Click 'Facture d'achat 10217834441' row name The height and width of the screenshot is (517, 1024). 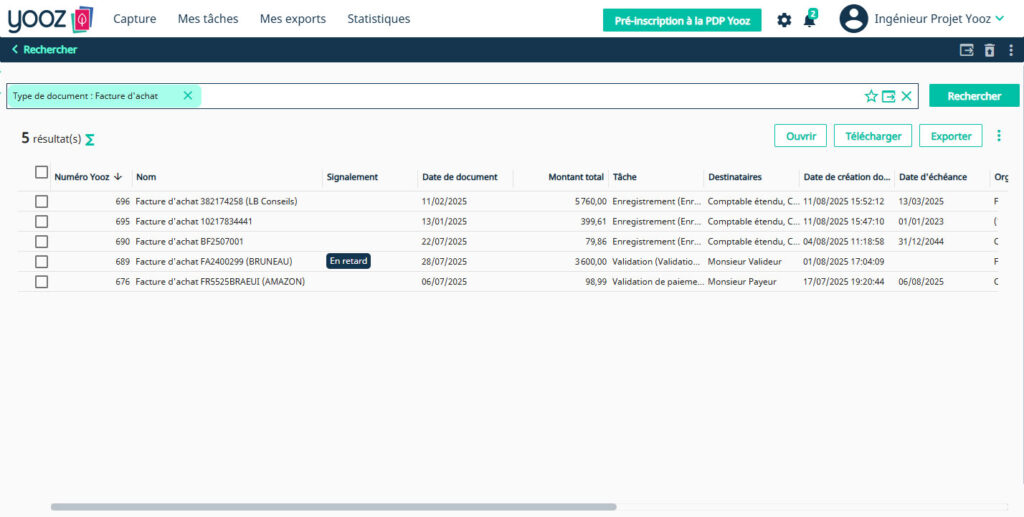coord(194,222)
